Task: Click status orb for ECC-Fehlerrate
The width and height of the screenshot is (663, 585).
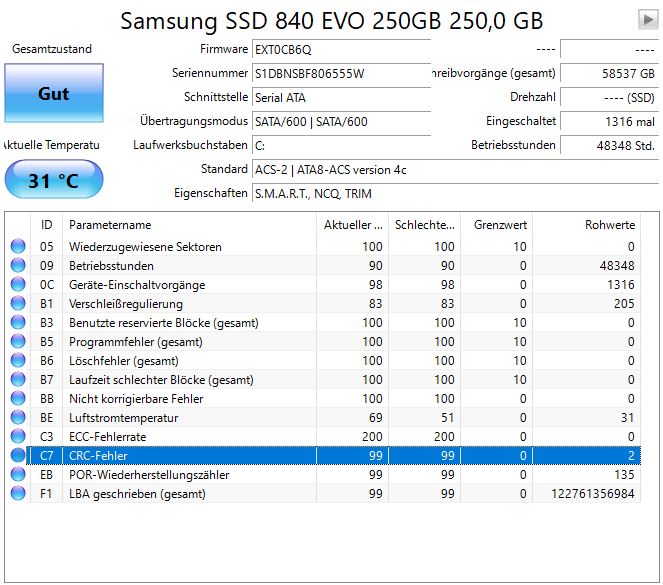Action: pos(18,436)
